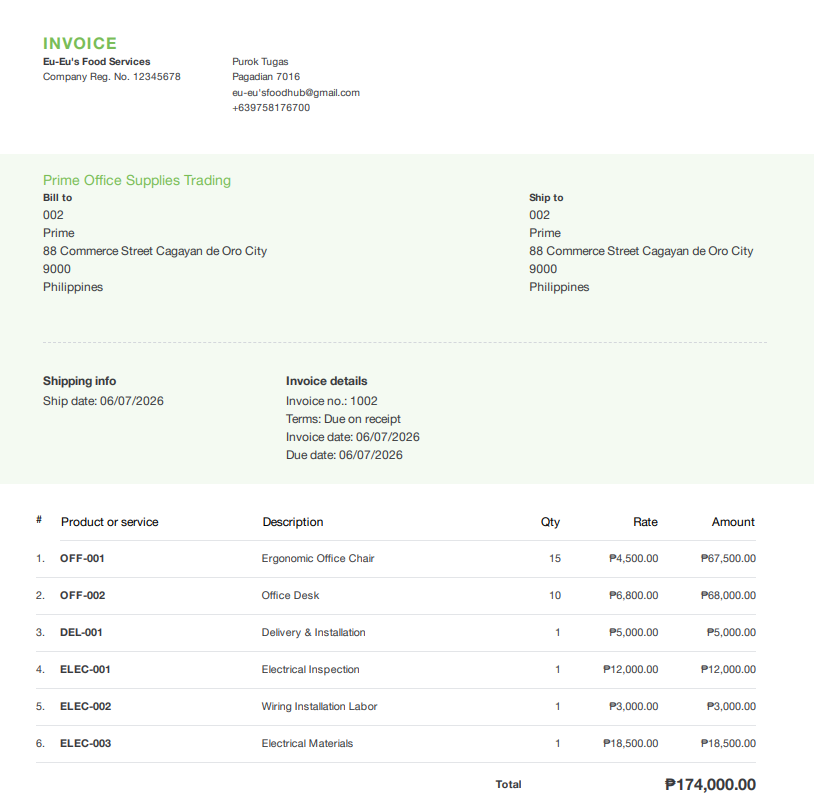Image resolution: width=814 pixels, height=804 pixels.
Task: Select the OFF-001 product code
Action: [82, 558]
